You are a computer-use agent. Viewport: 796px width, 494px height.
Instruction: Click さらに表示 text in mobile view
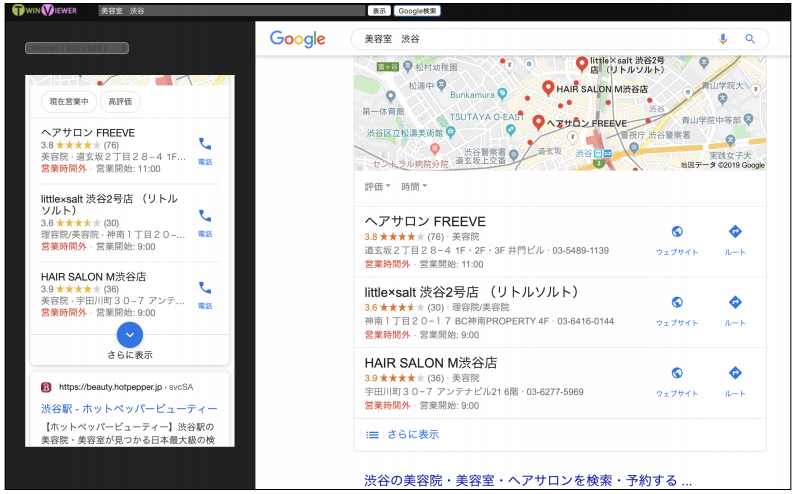click(x=129, y=355)
